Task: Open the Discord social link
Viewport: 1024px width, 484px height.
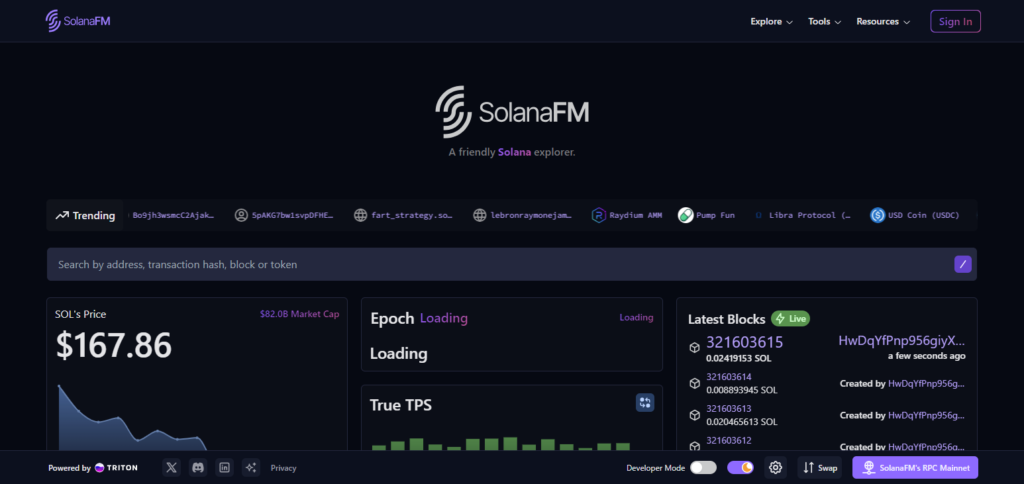Action: point(198,468)
